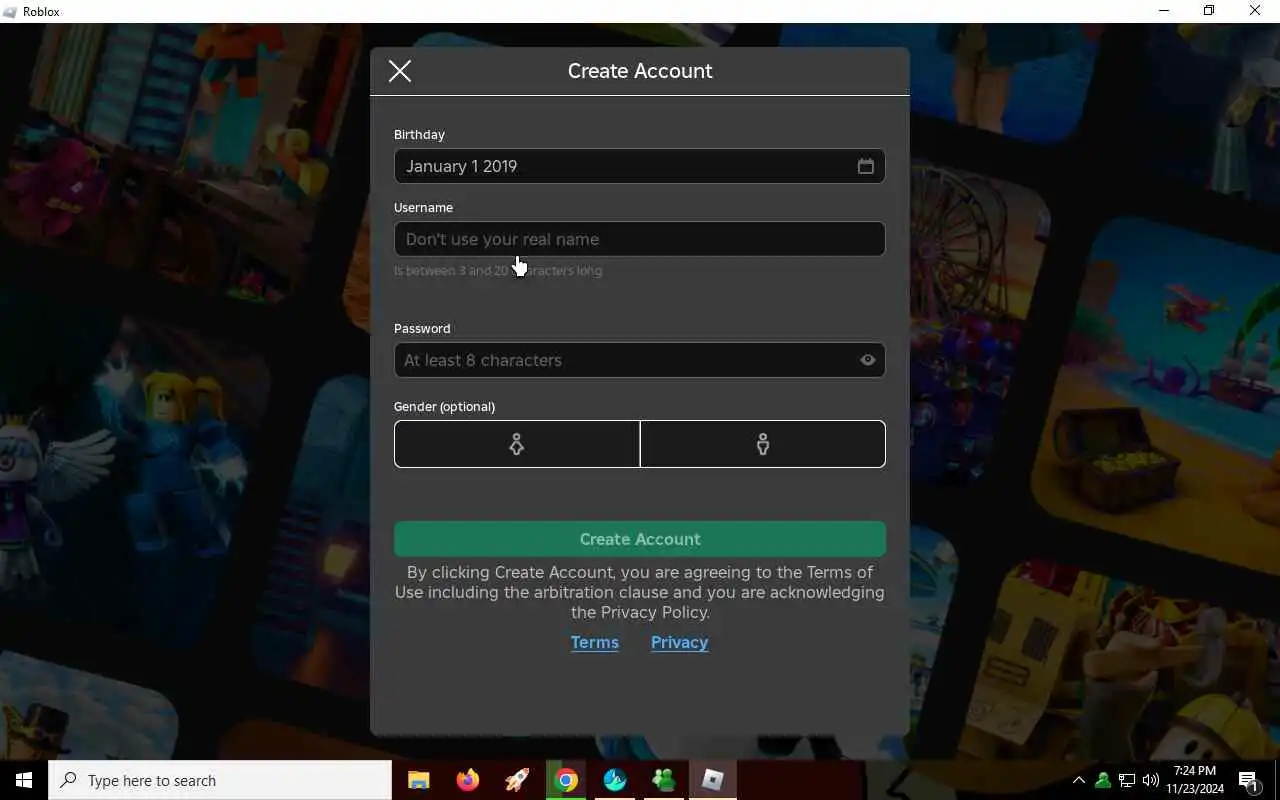Minimize the Roblox window
This screenshot has height=800, width=1280.
[x=1164, y=11]
